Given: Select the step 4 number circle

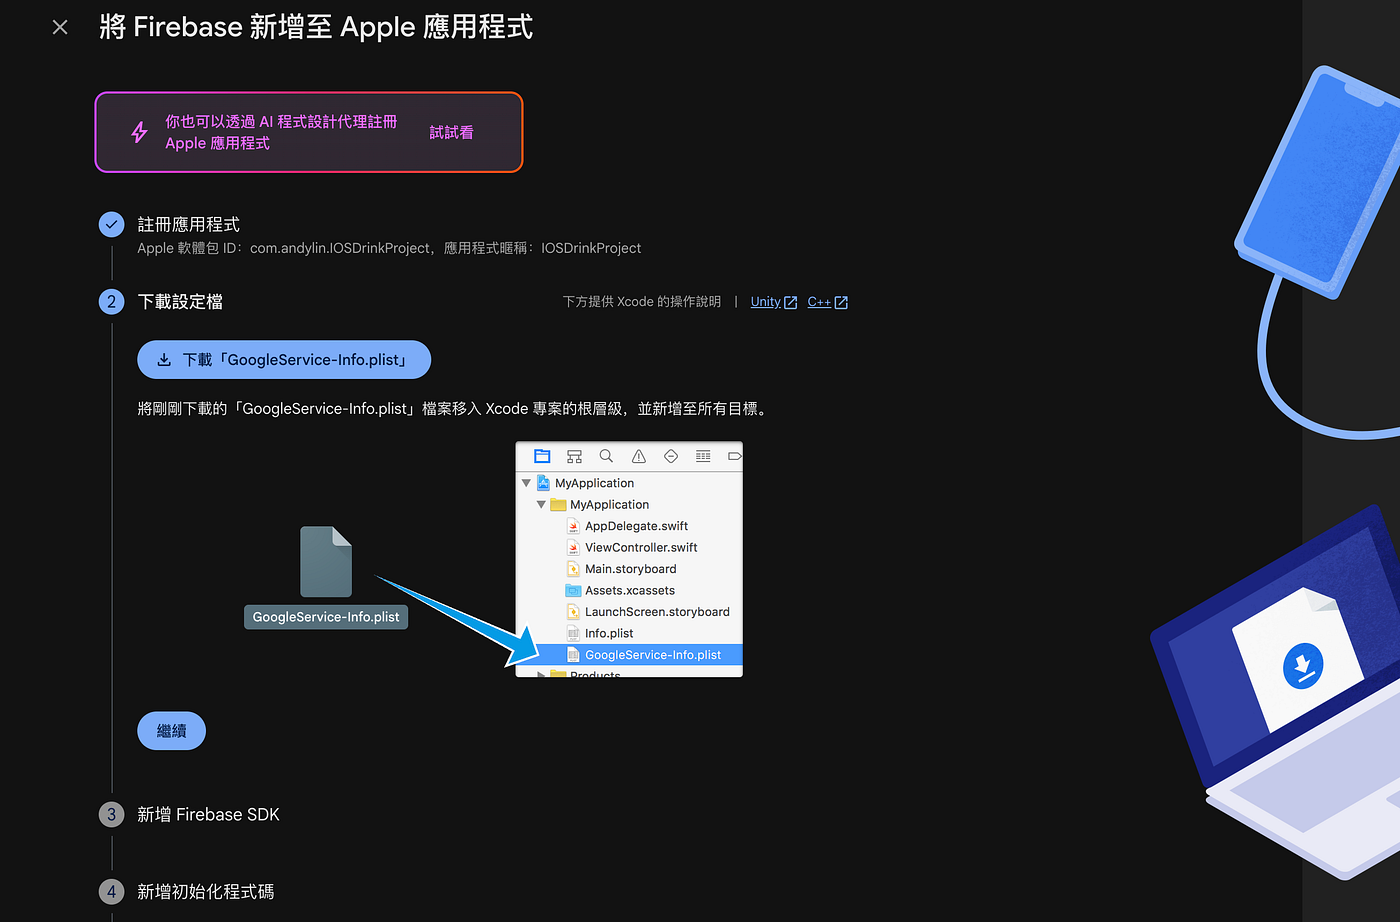Looking at the screenshot, I should [x=112, y=891].
